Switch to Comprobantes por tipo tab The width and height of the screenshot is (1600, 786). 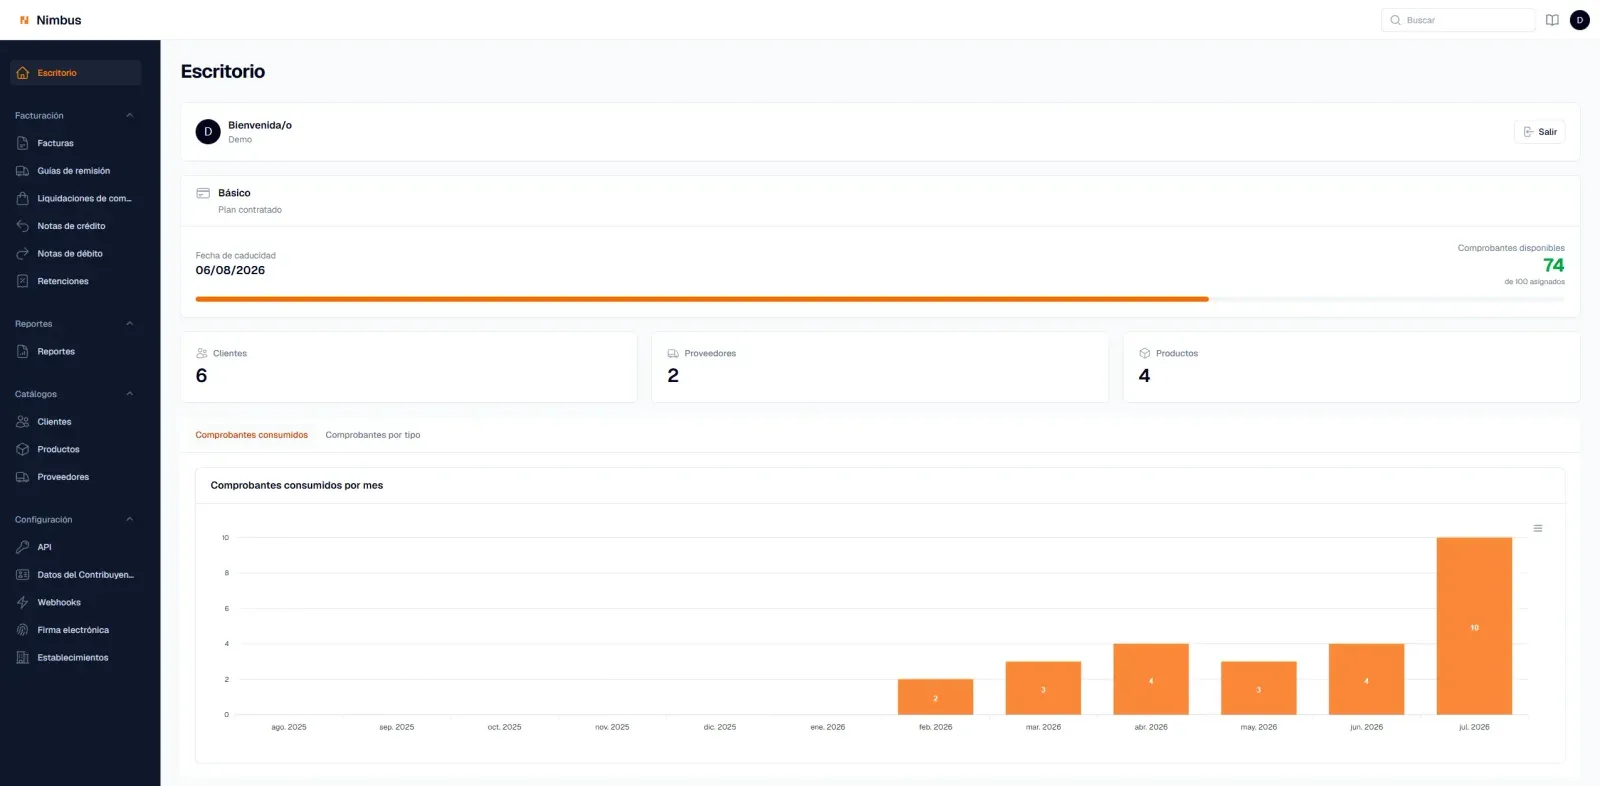click(x=373, y=435)
